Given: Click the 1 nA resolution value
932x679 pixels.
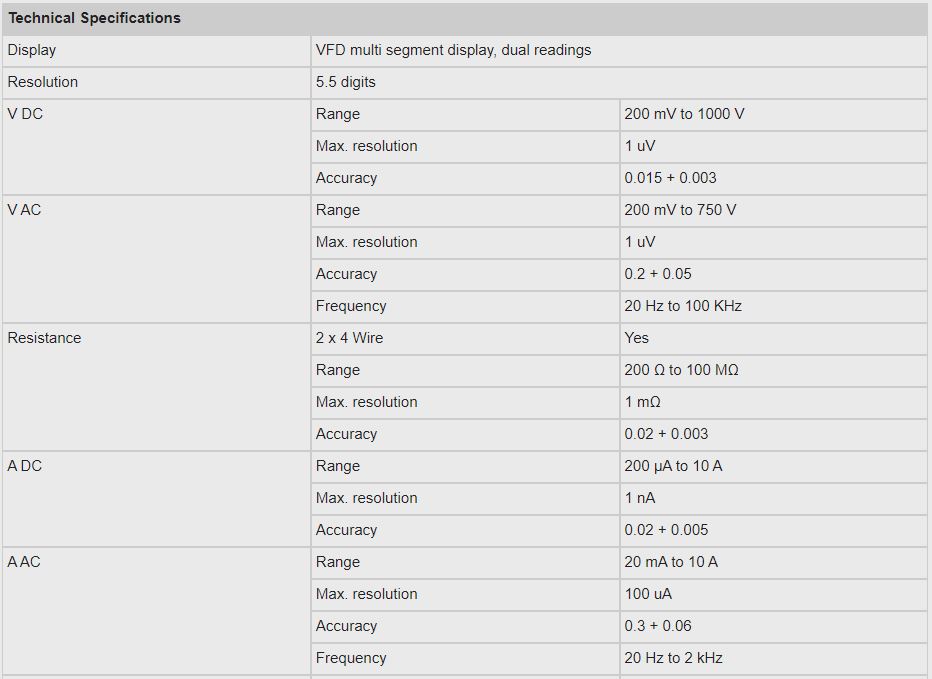Looking at the screenshot, I should [x=640, y=498].
